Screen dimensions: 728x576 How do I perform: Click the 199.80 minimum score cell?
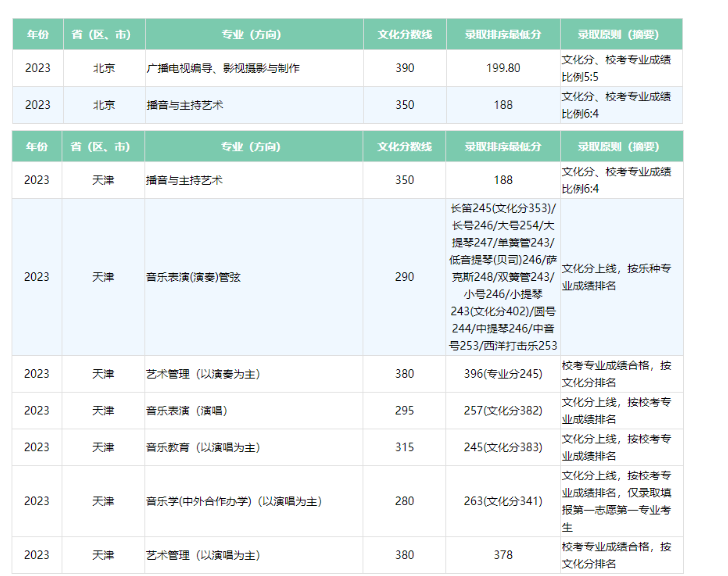[x=503, y=68]
